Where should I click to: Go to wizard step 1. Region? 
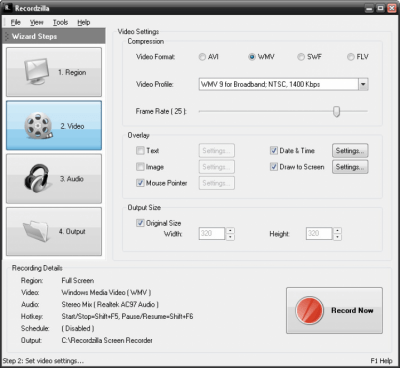click(54, 72)
